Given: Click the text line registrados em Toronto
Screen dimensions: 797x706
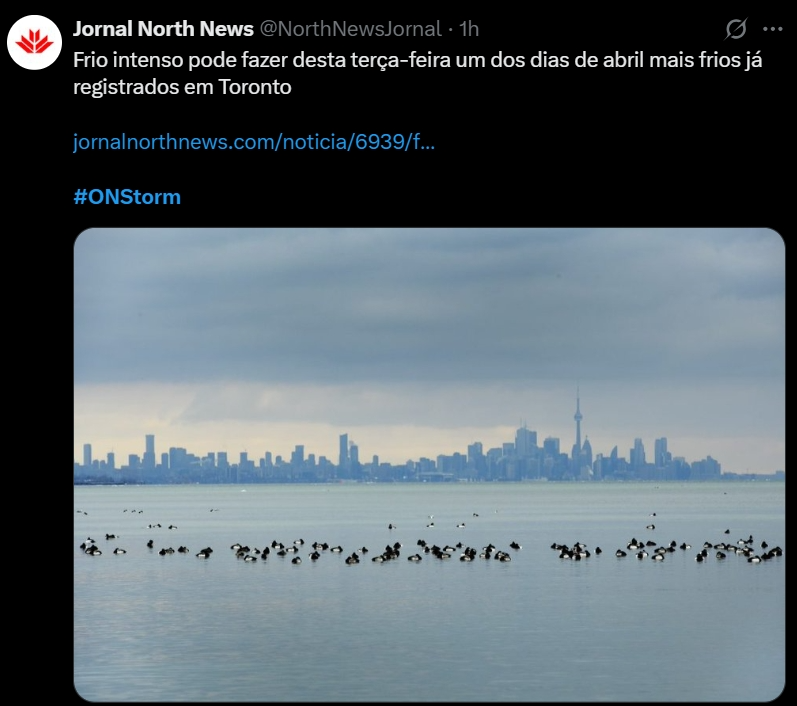Looking at the screenshot, I should pyautogui.click(x=182, y=87).
